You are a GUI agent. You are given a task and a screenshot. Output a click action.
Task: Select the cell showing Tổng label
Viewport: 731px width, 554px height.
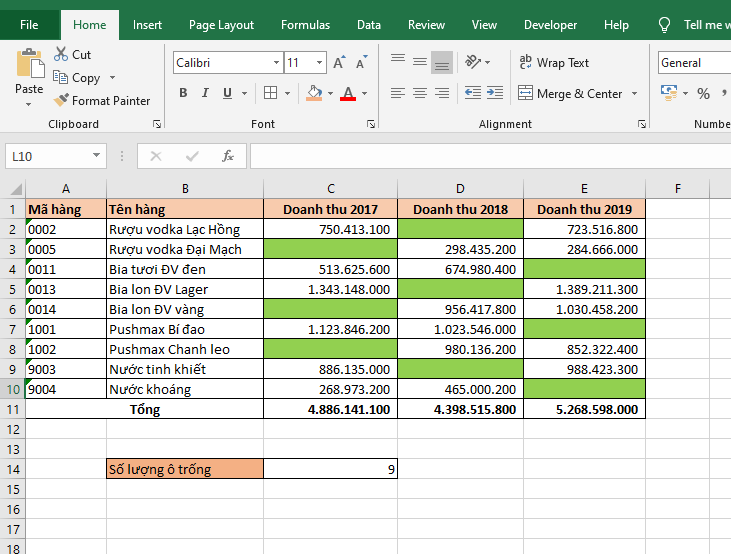[144, 409]
